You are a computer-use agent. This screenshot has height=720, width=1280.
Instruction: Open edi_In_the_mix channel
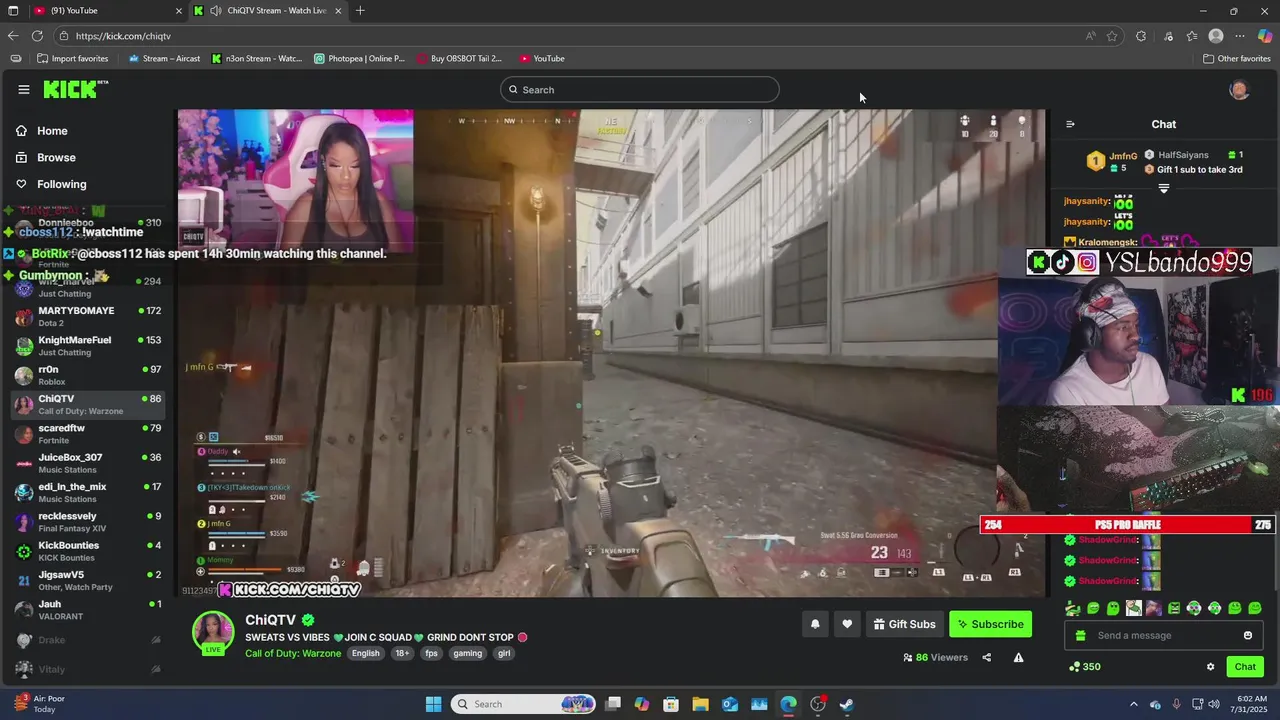[88, 492]
